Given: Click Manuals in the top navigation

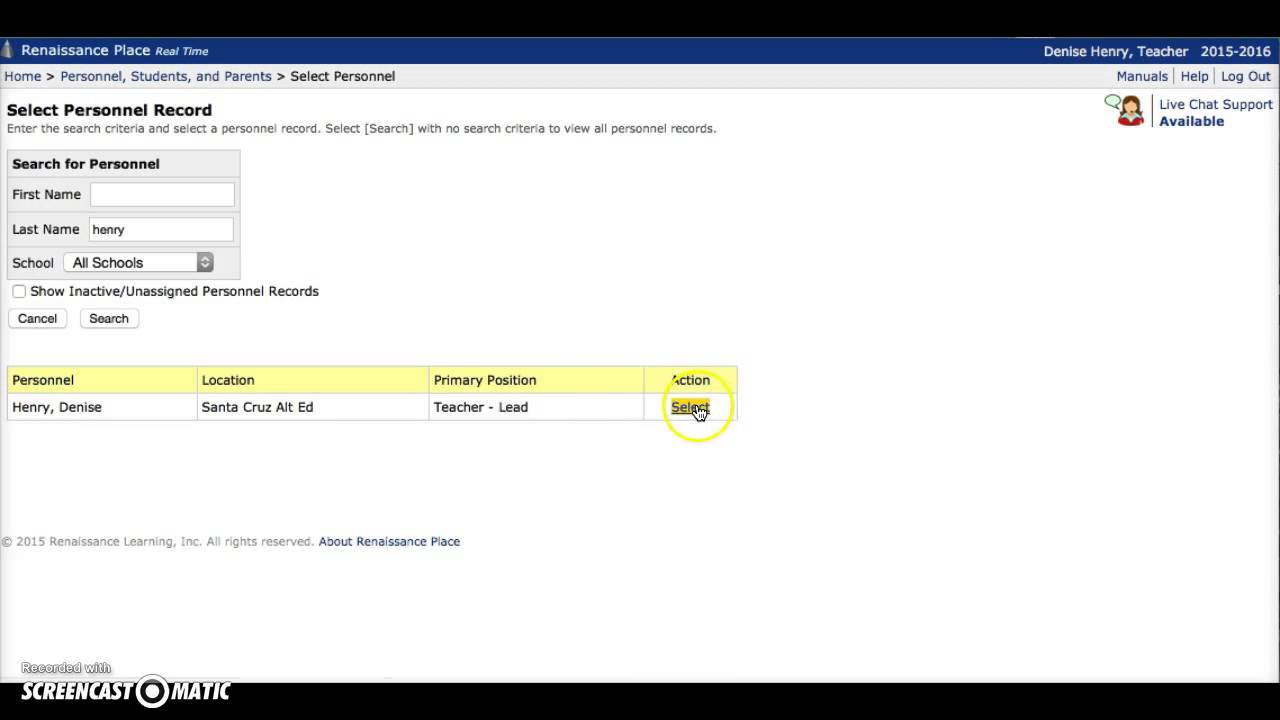Looking at the screenshot, I should (x=1141, y=76).
